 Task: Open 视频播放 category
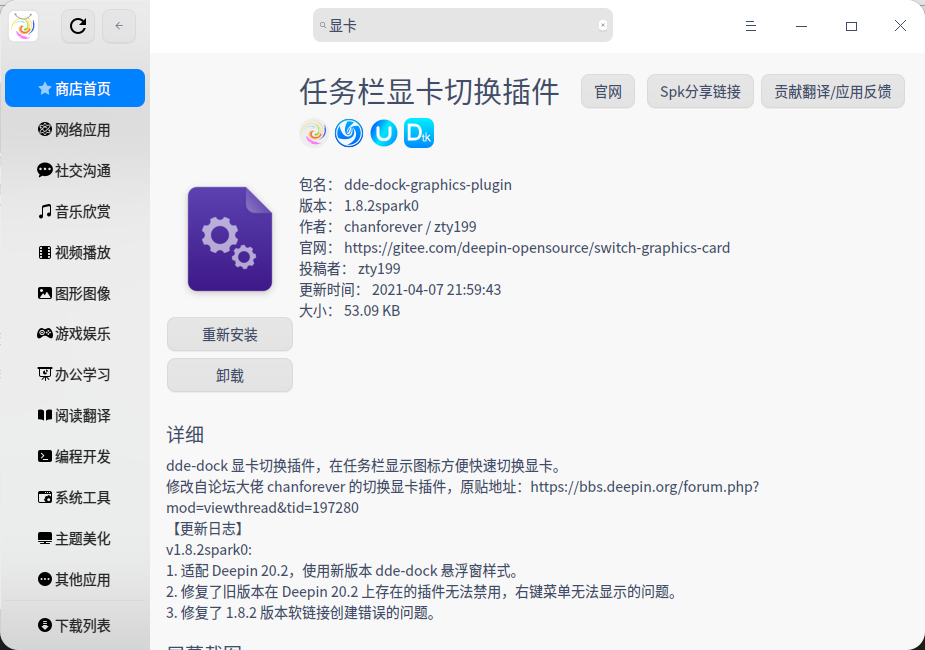click(x=75, y=252)
